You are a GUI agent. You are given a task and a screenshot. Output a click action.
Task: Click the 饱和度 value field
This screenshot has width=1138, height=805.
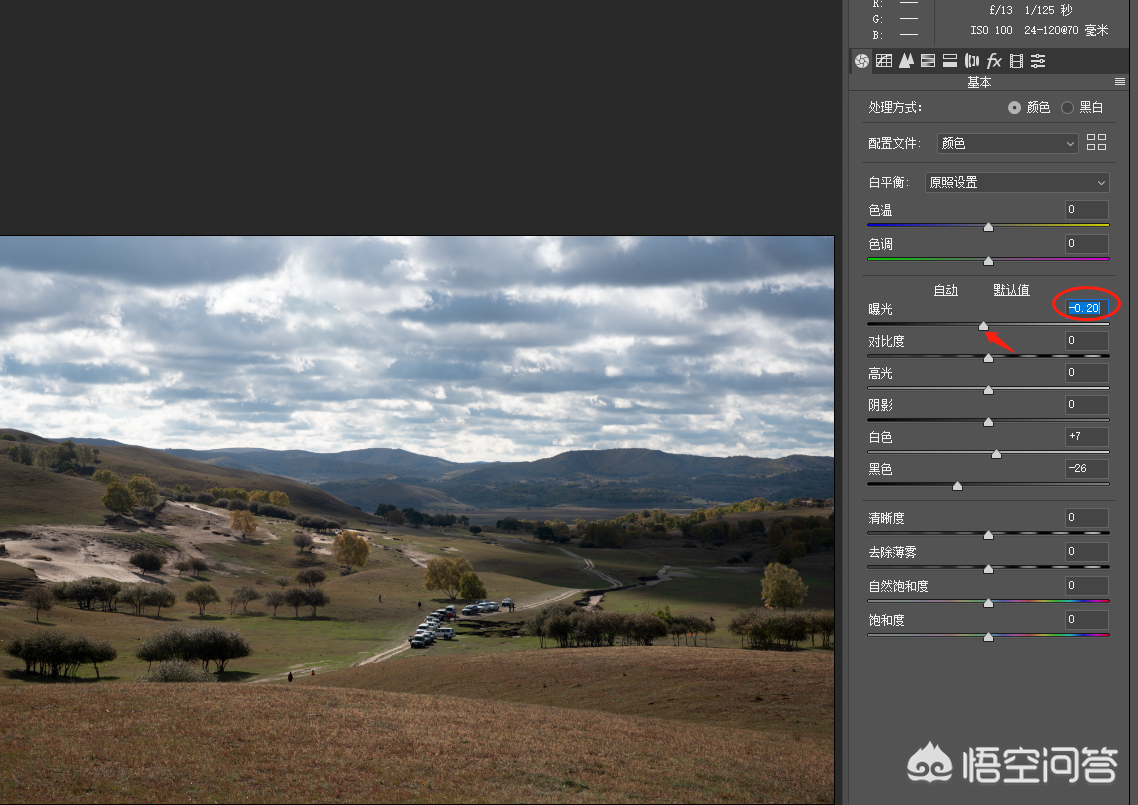pyautogui.click(x=1086, y=620)
